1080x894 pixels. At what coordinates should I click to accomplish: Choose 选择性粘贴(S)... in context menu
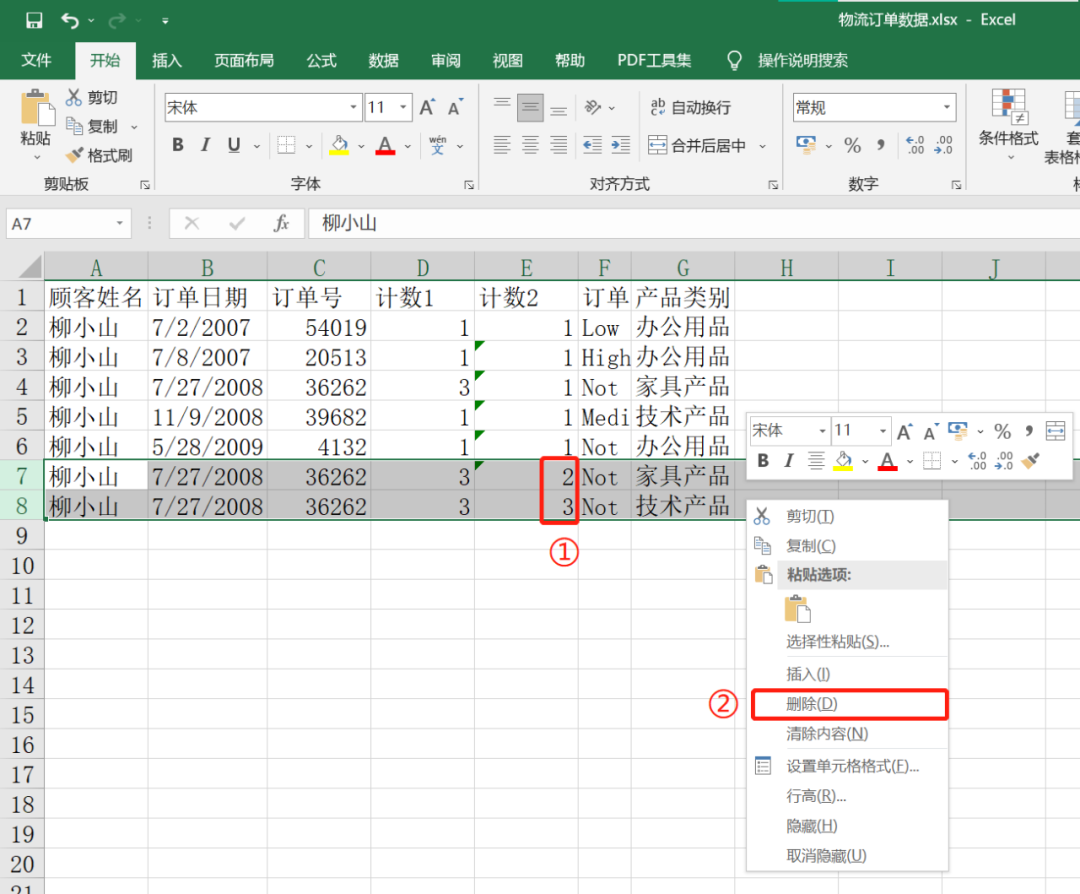pos(847,642)
